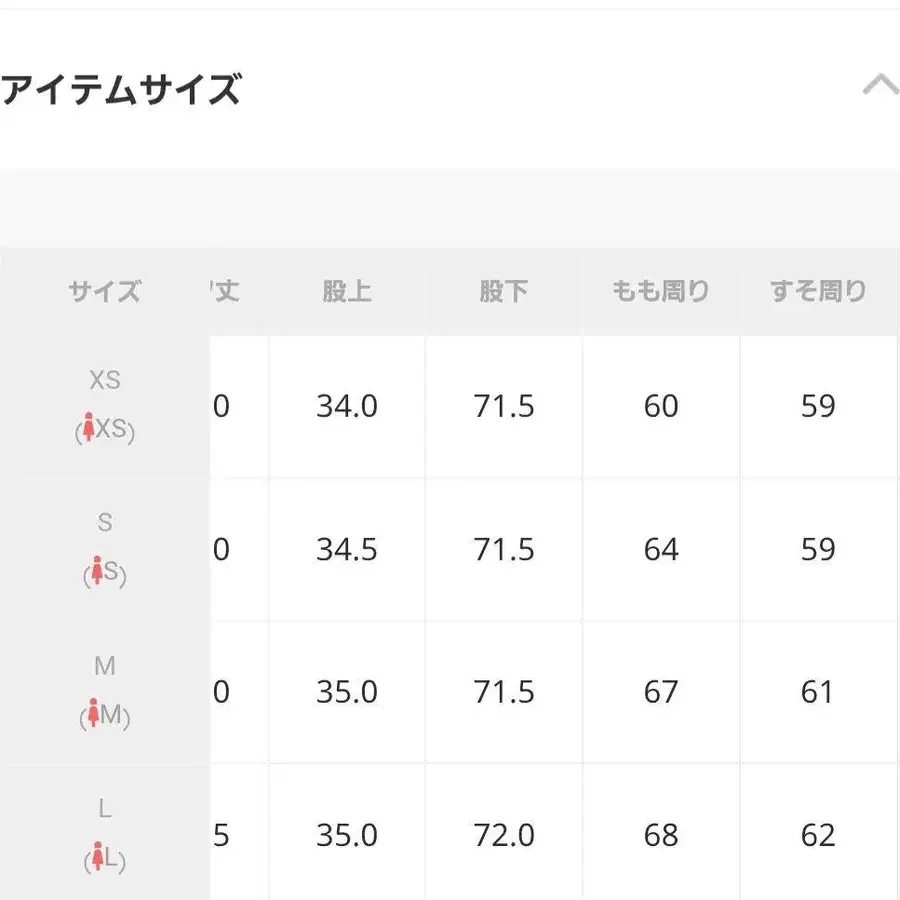Select the 60 thigh value for XS
900x900 pixels.
(661, 406)
